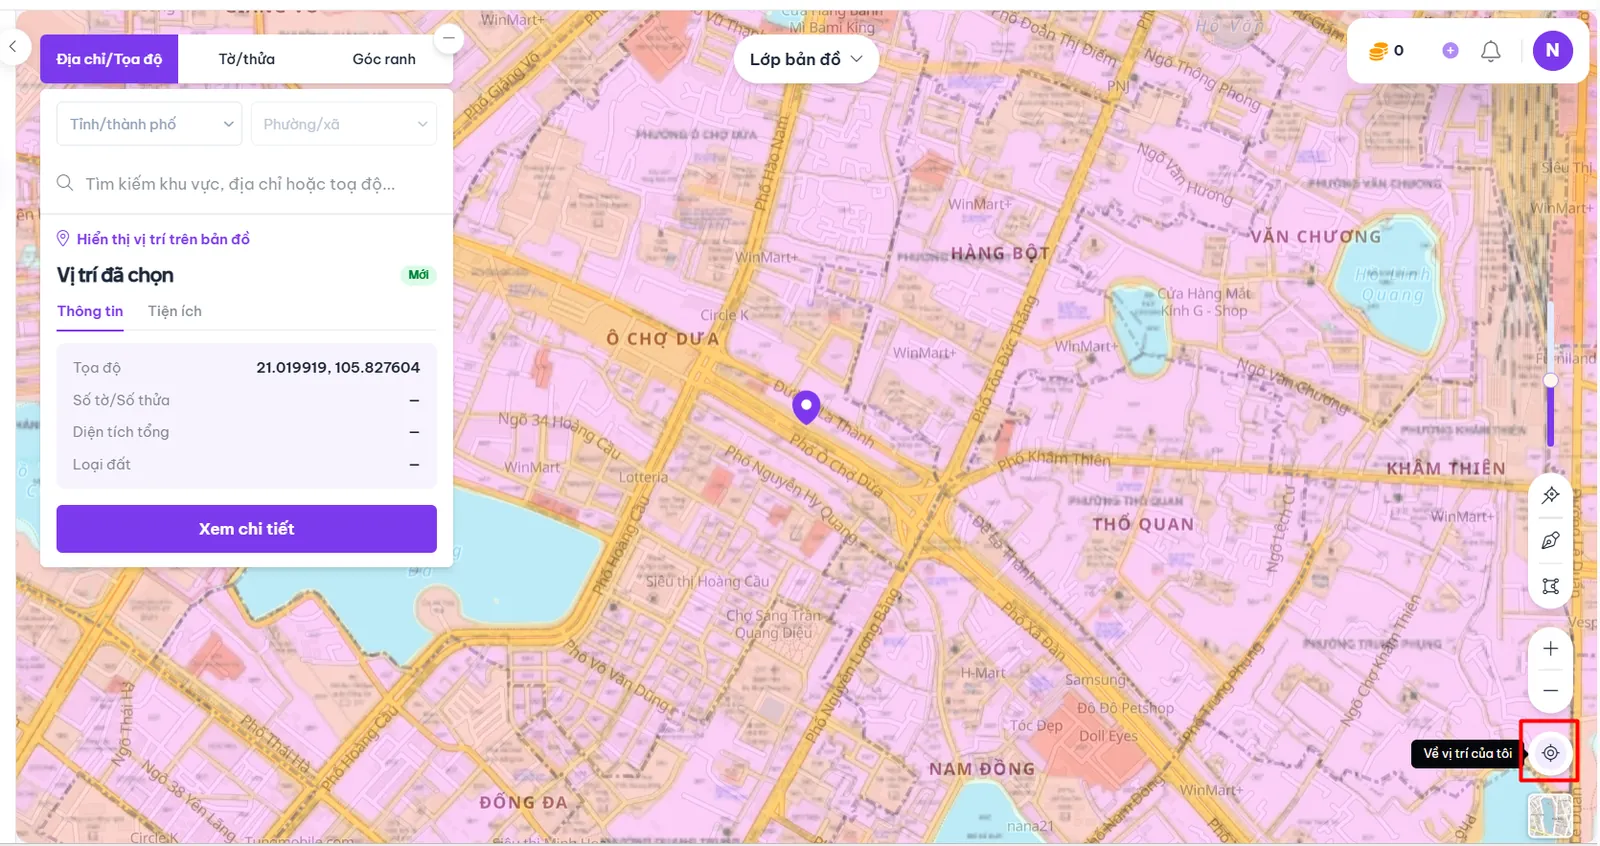The width and height of the screenshot is (1600, 846).
Task: Click the NAM ĐỒNG map label
Action: (x=982, y=769)
